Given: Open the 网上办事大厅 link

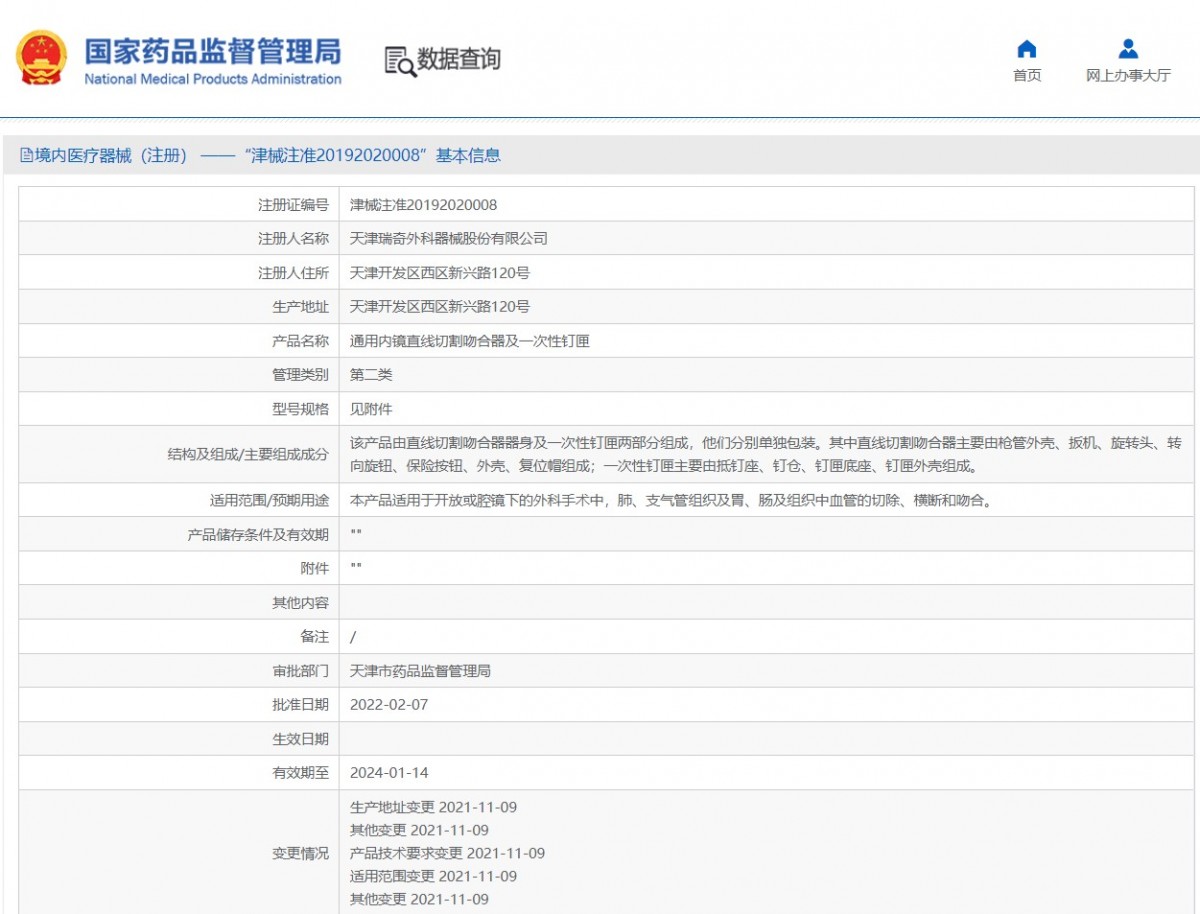Looking at the screenshot, I should 1127,76.
